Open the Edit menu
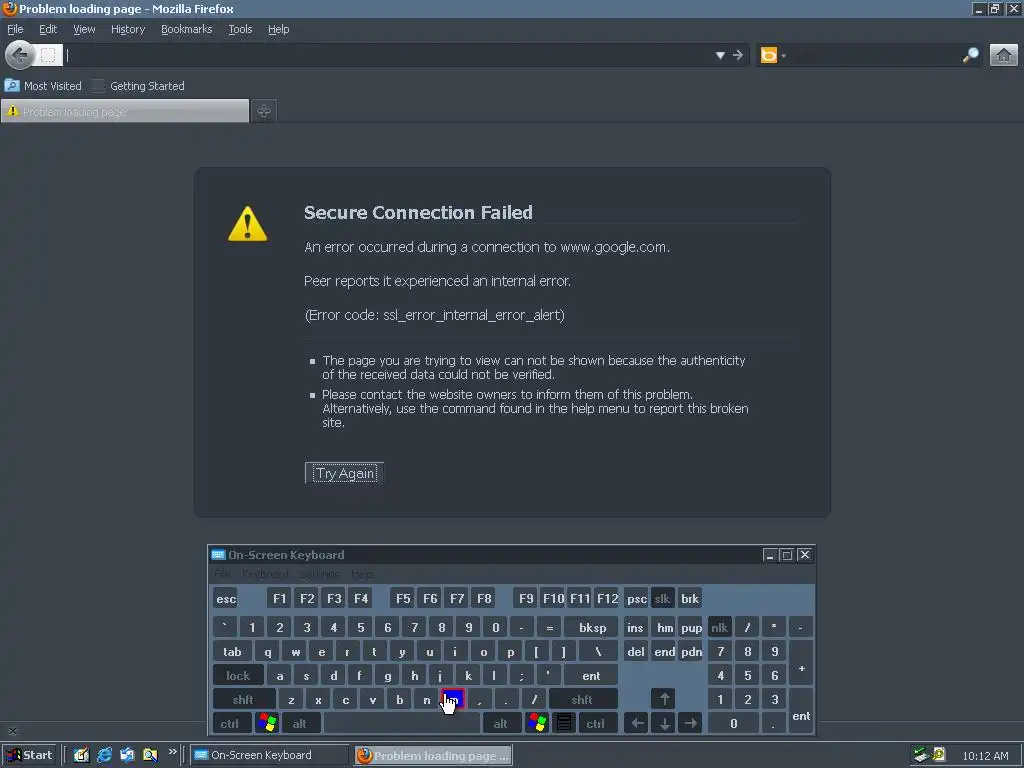Screen dimensions: 1024x768 click(48, 29)
